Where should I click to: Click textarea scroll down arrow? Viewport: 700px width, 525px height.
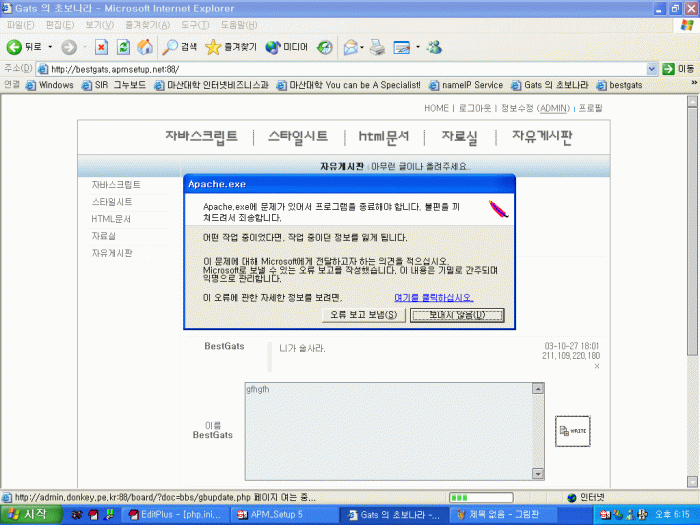[x=538, y=474]
